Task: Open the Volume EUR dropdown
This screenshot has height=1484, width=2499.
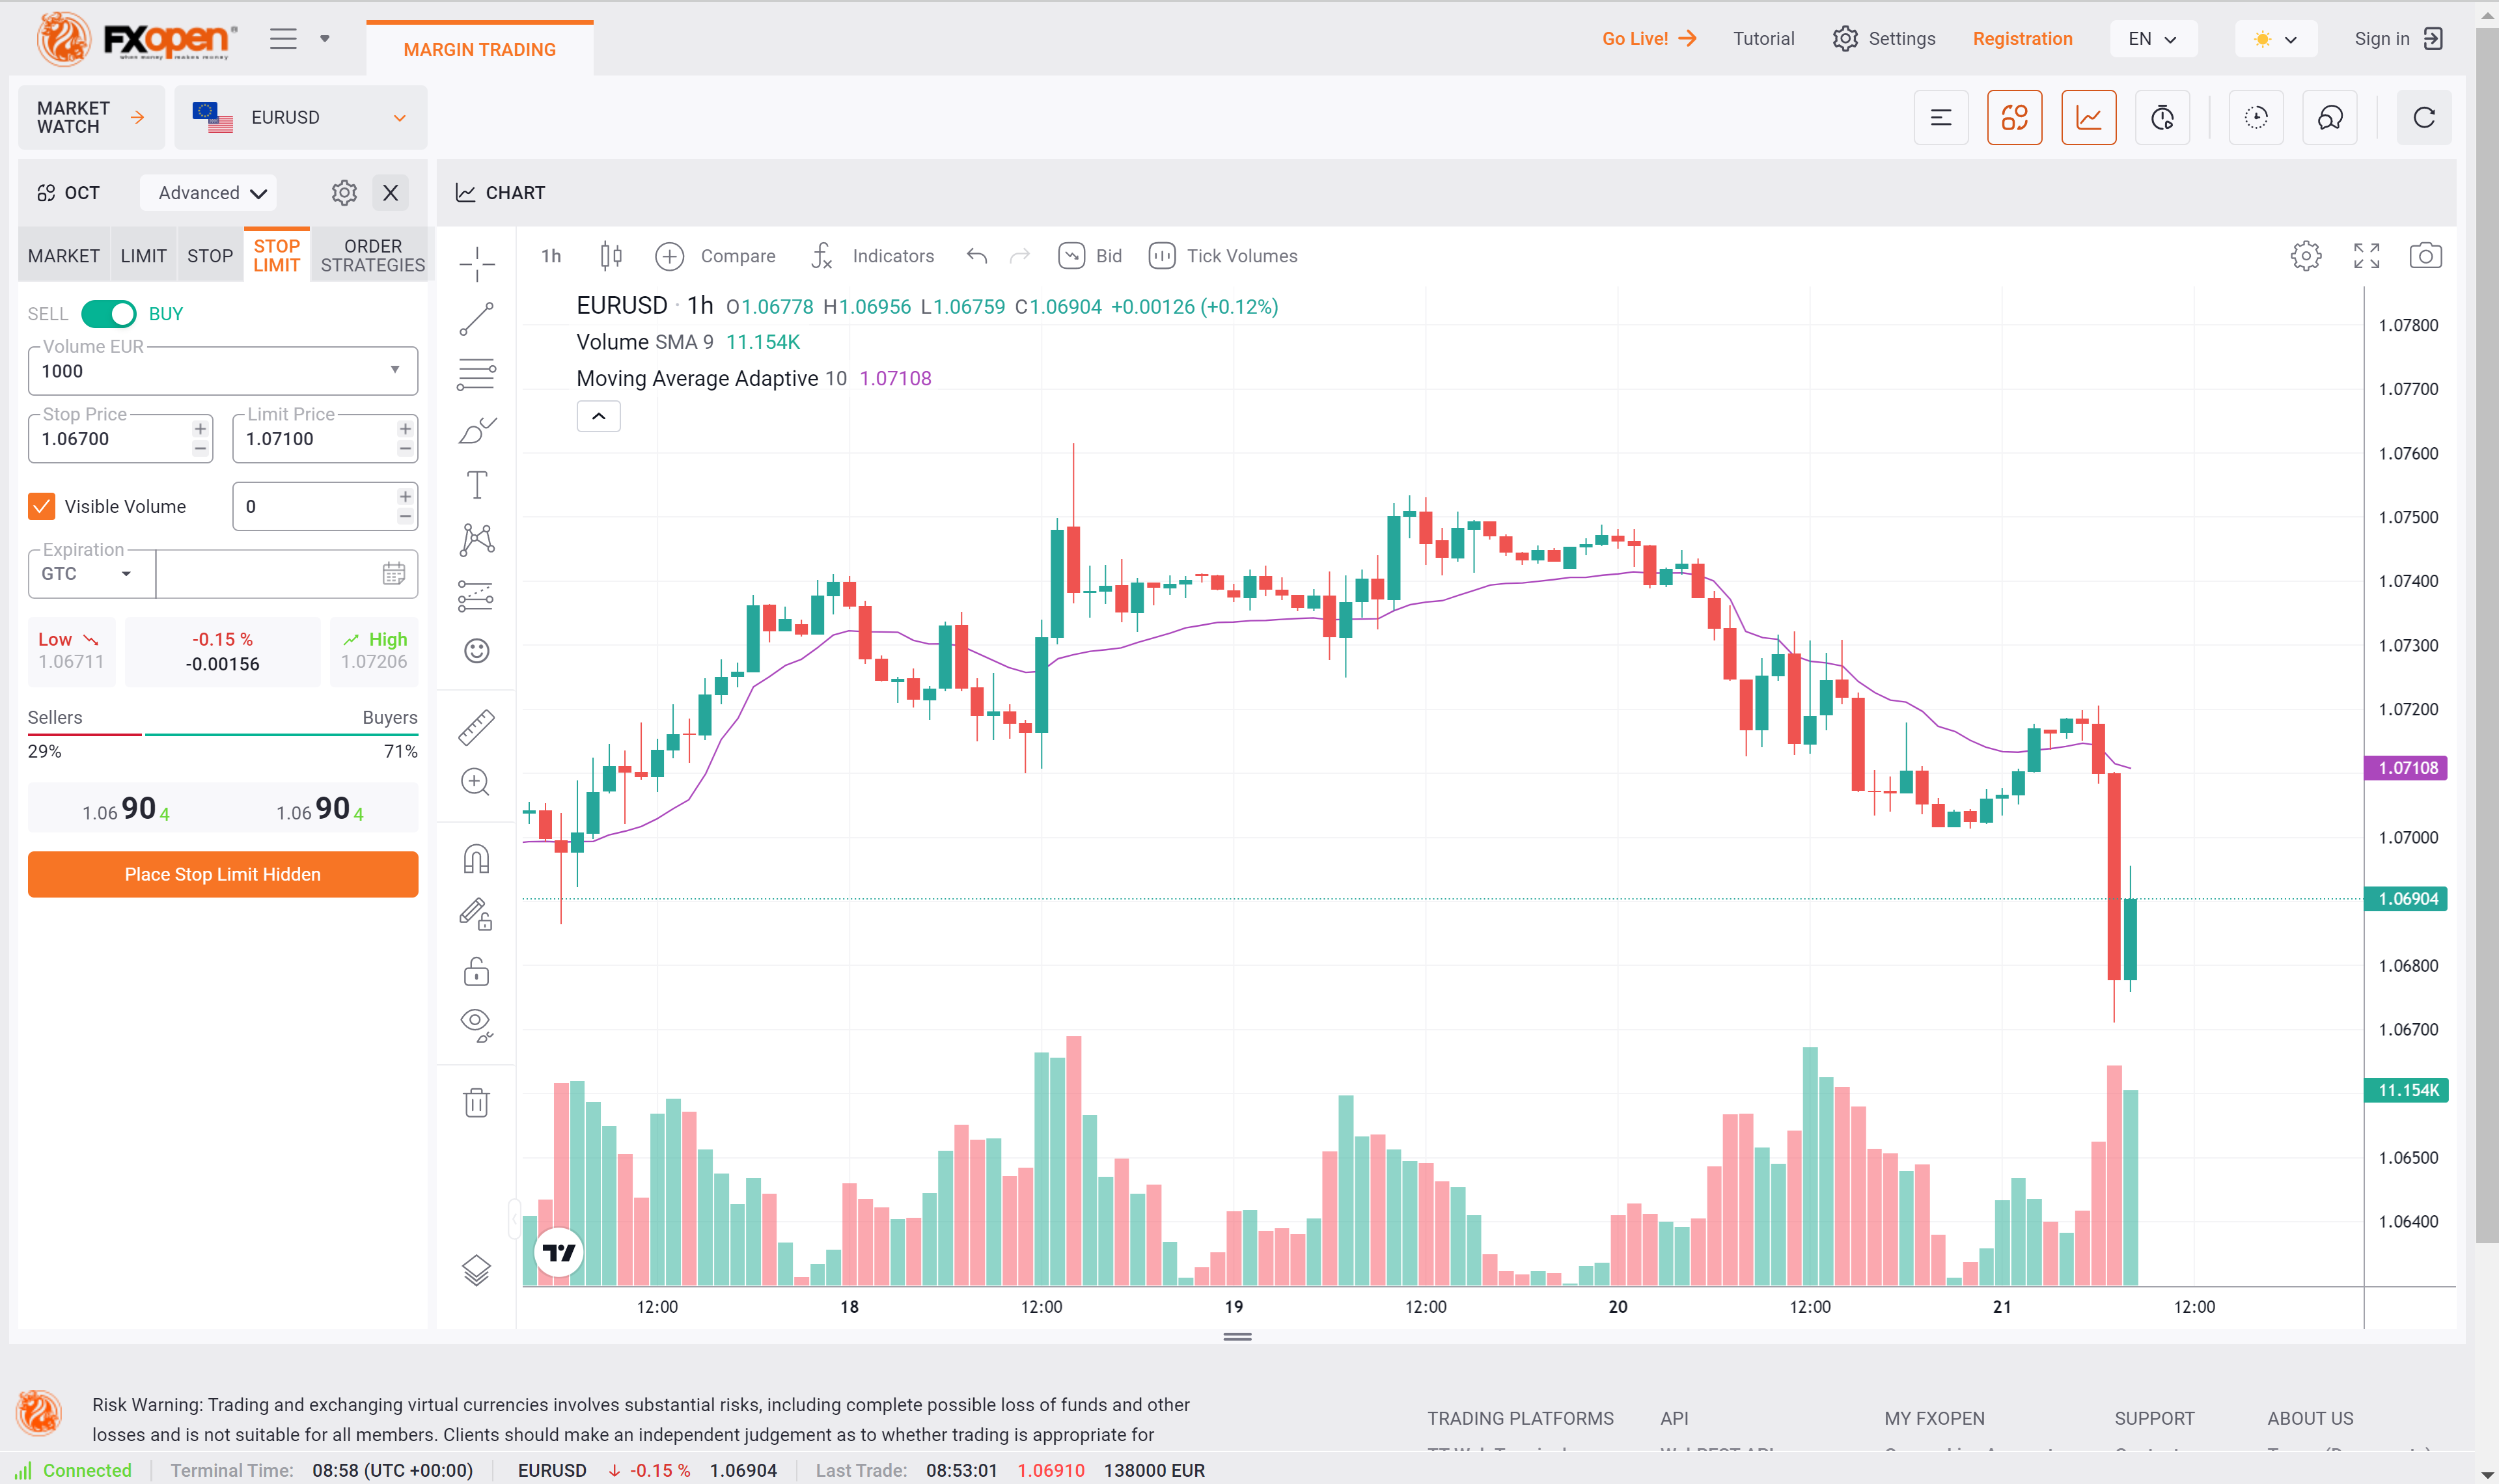Action: coord(395,370)
